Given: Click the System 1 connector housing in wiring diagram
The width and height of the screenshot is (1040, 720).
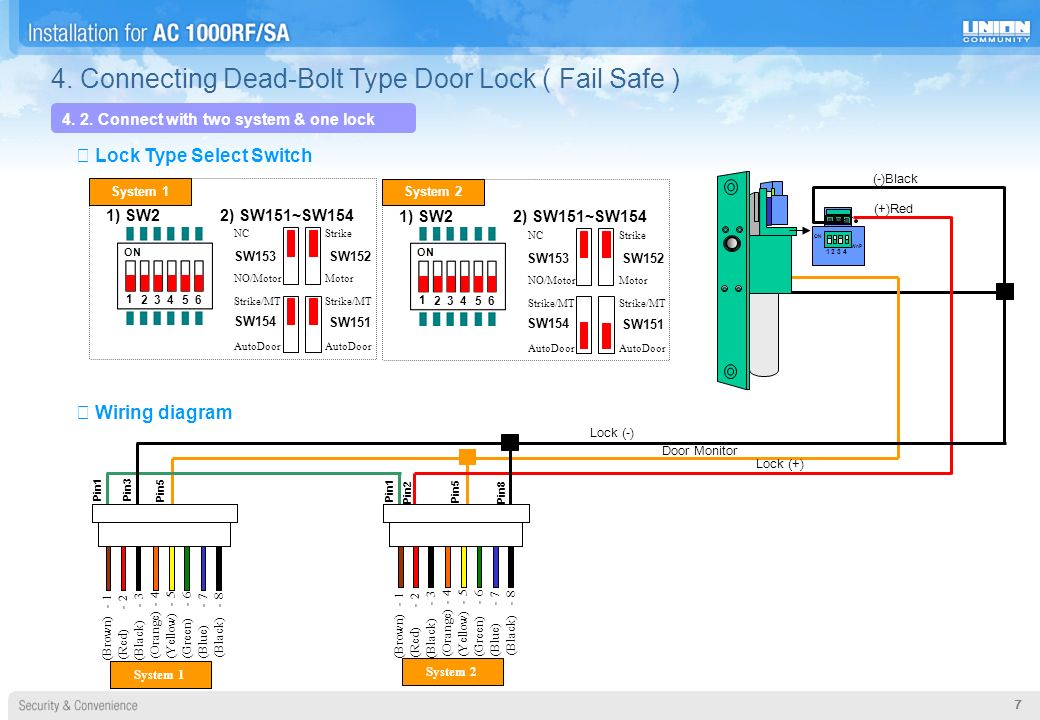Looking at the screenshot, I should 164,525.
